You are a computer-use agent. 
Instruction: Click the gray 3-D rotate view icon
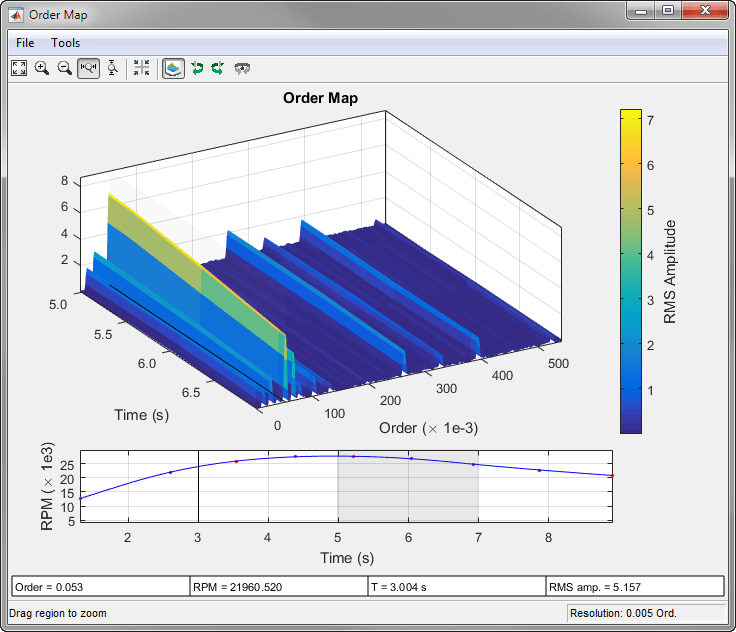[x=242, y=69]
